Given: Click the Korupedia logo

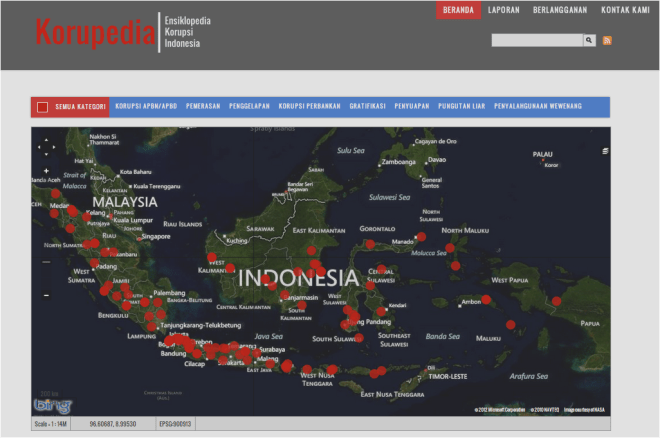Looking at the screenshot, I should (x=95, y=32).
